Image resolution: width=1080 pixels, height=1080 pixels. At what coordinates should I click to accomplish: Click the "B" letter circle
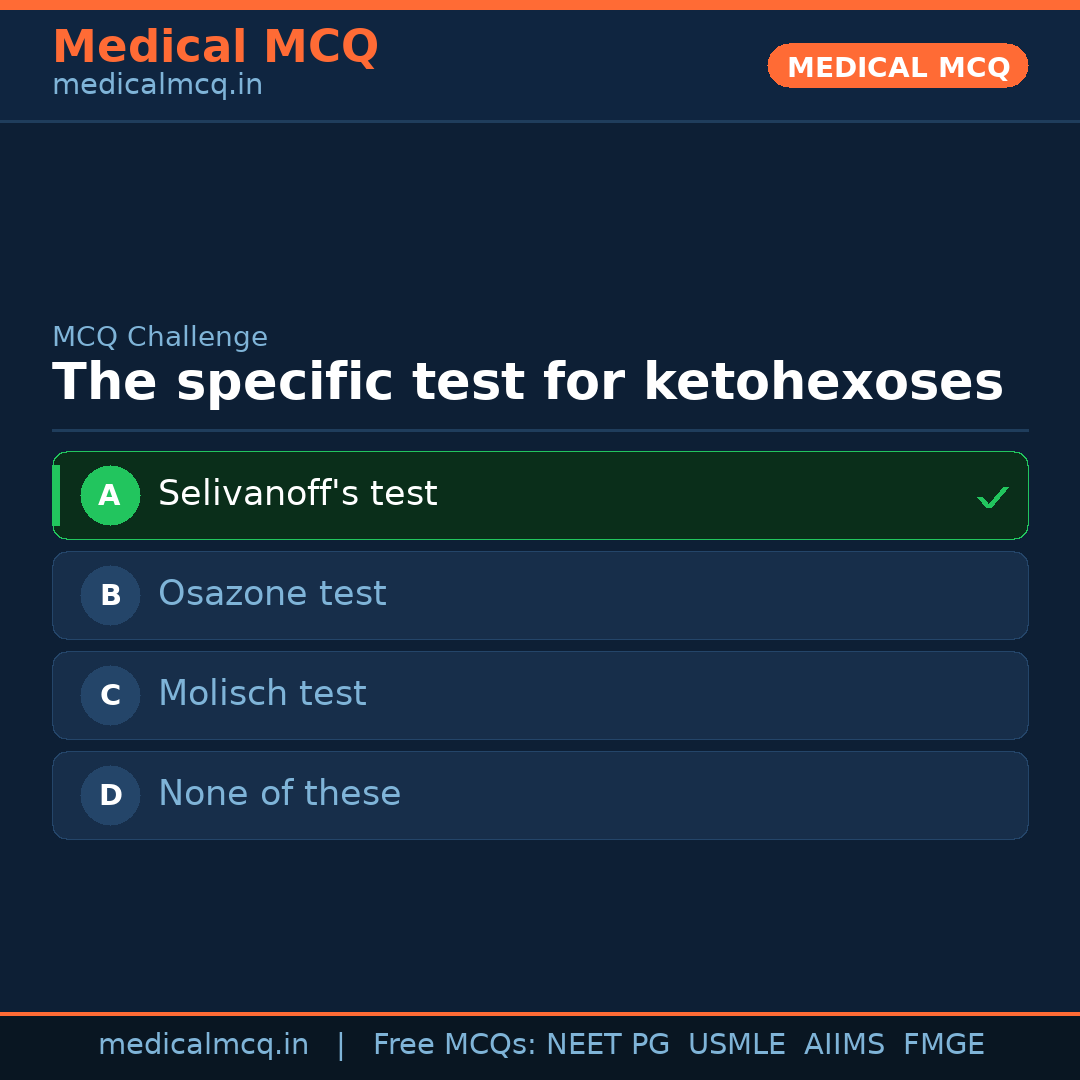coord(110,595)
